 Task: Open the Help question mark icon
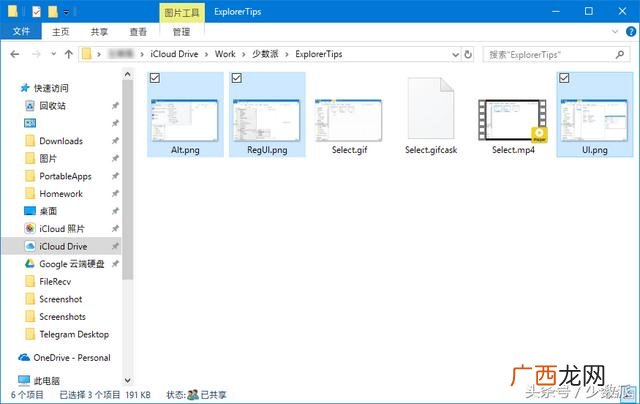pyautogui.click(x=631, y=32)
